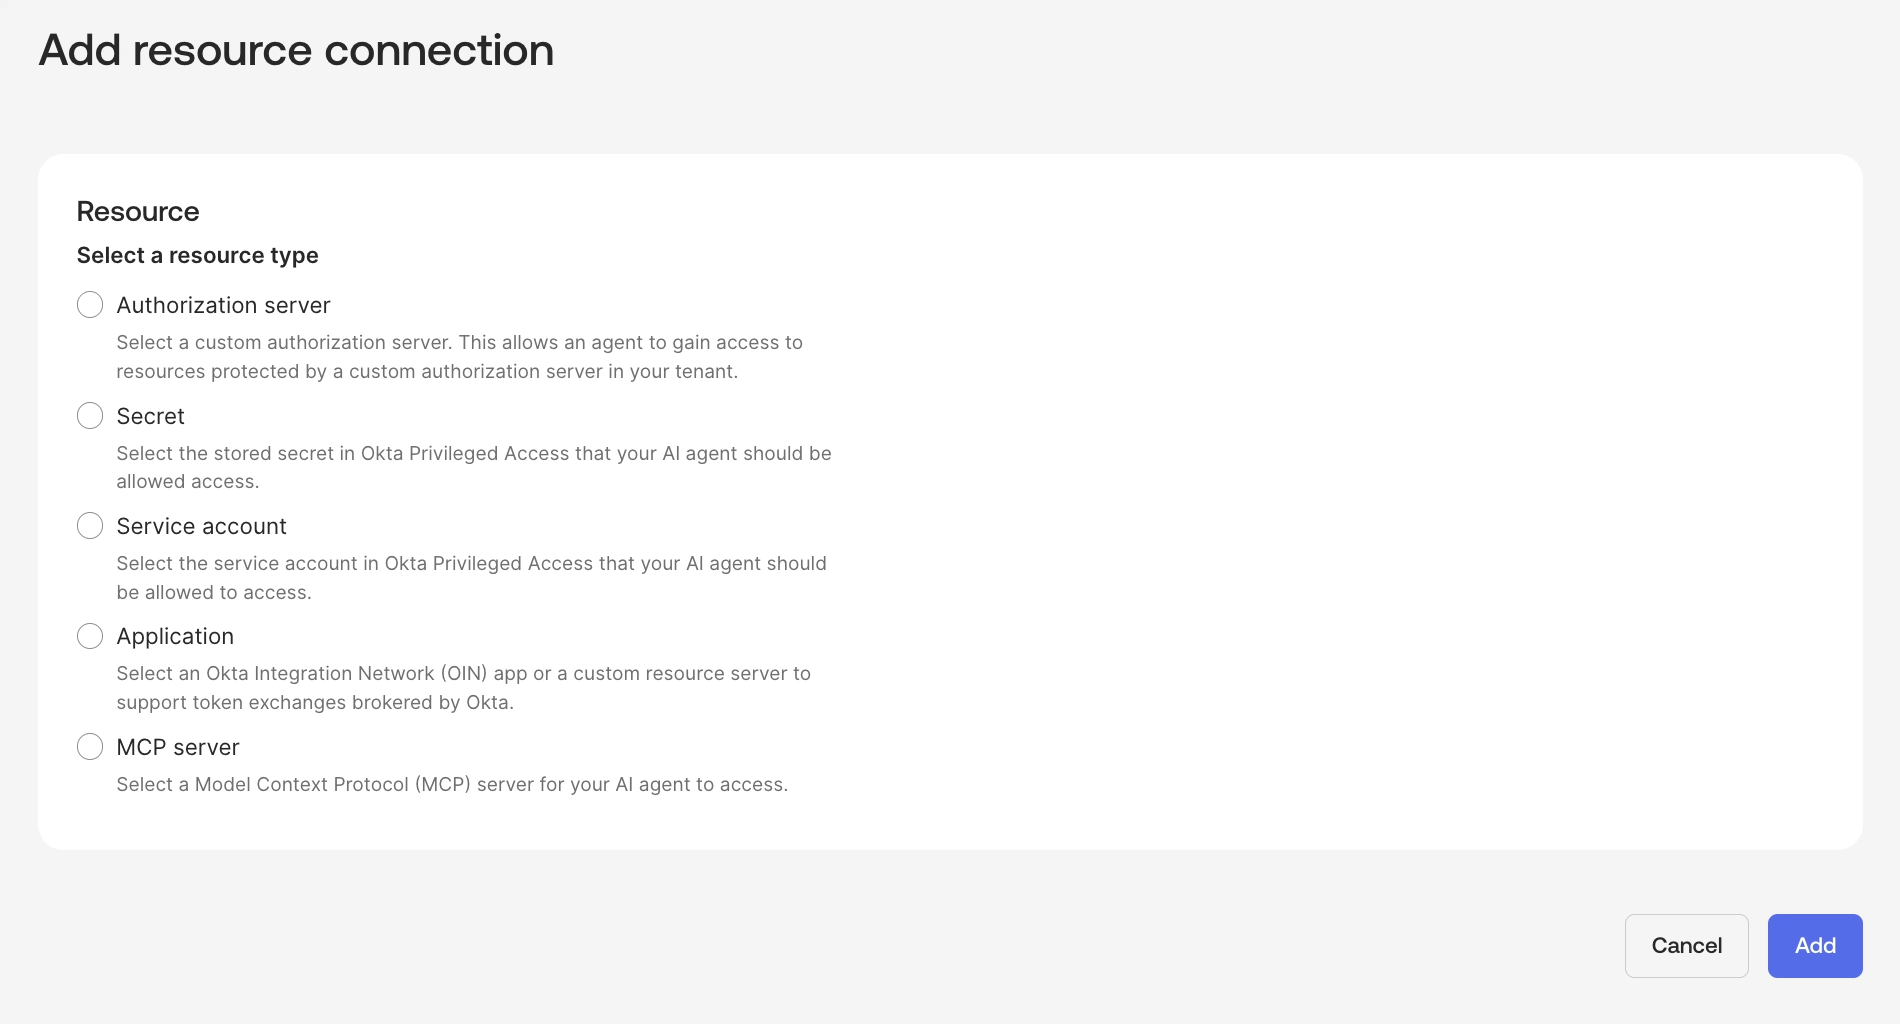Click the custom authorization server description text

(x=459, y=357)
